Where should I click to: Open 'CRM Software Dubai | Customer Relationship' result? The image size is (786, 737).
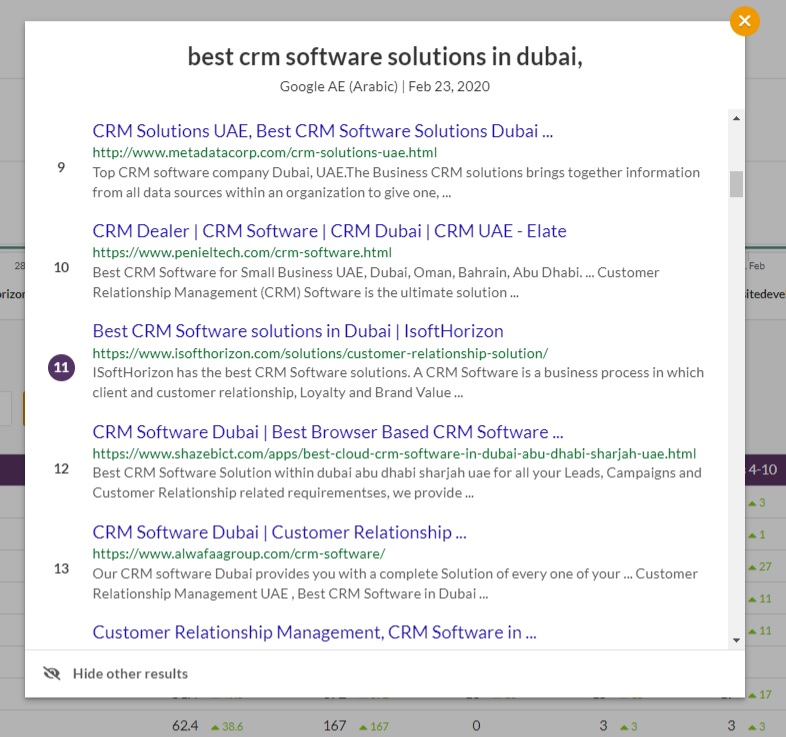[279, 532]
